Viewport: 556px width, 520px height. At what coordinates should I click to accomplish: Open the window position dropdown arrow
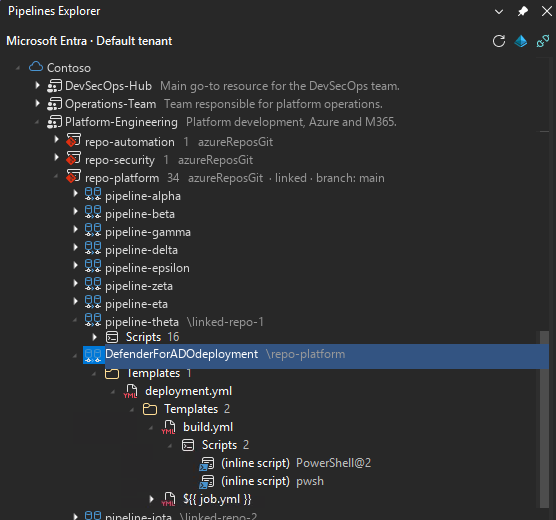tap(499, 12)
